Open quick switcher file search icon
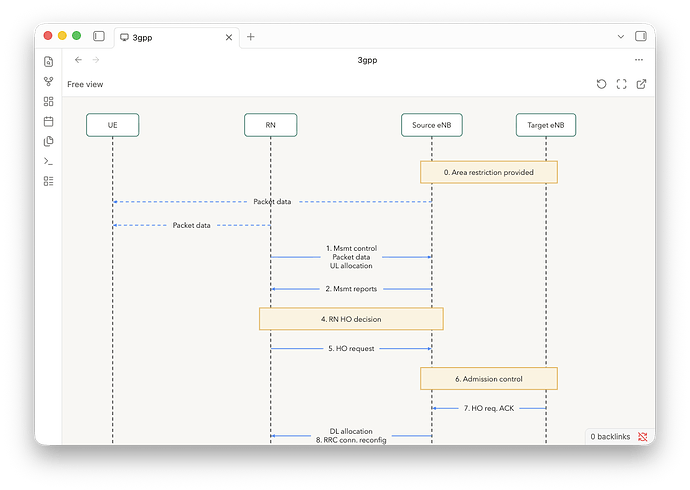The height and width of the screenshot is (490, 690). (49, 62)
